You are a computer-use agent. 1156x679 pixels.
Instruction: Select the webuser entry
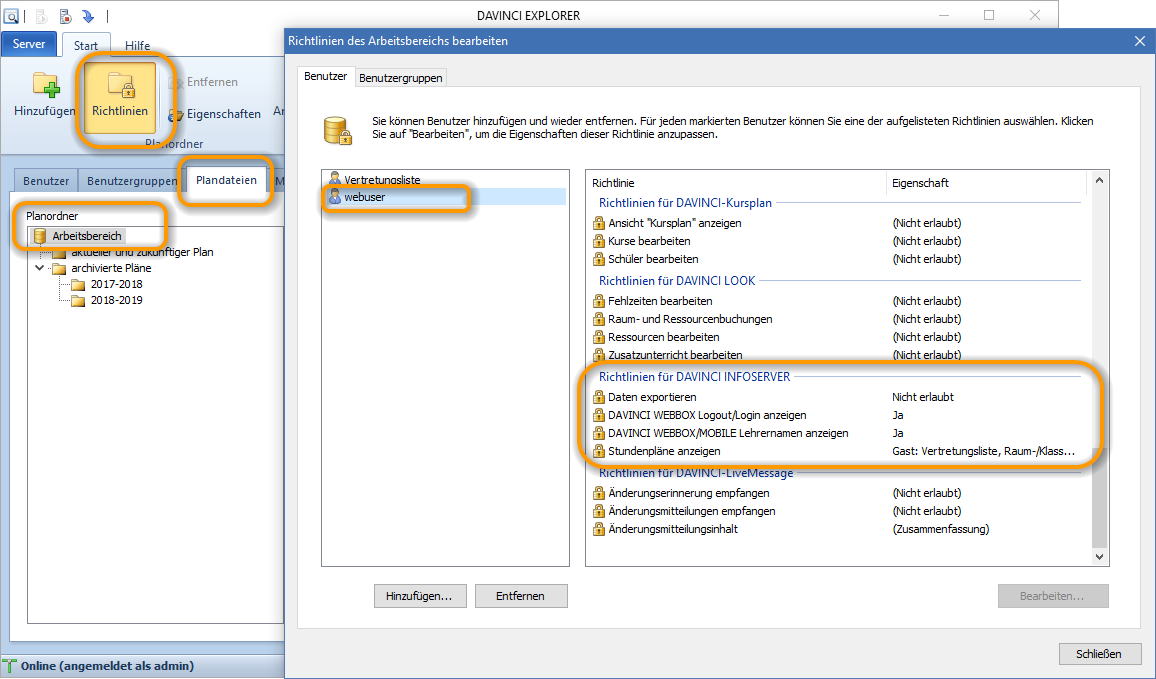(365, 198)
